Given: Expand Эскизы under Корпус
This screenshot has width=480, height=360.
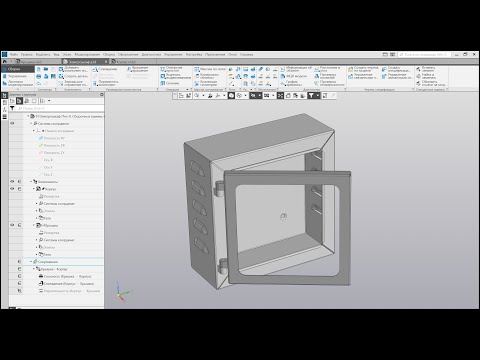Looking at the screenshot, I should [x=37, y=211].
